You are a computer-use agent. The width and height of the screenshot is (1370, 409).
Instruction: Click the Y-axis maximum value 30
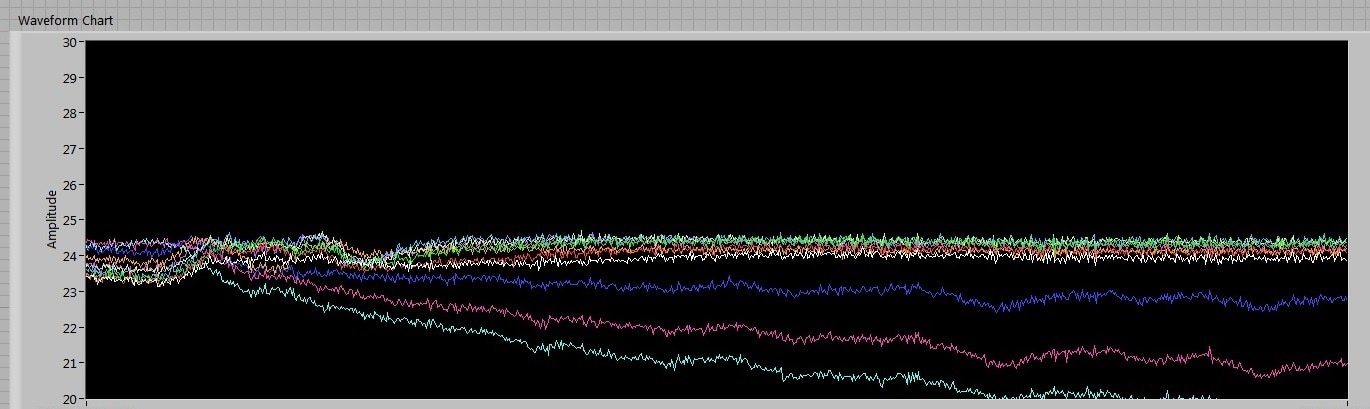70,42
